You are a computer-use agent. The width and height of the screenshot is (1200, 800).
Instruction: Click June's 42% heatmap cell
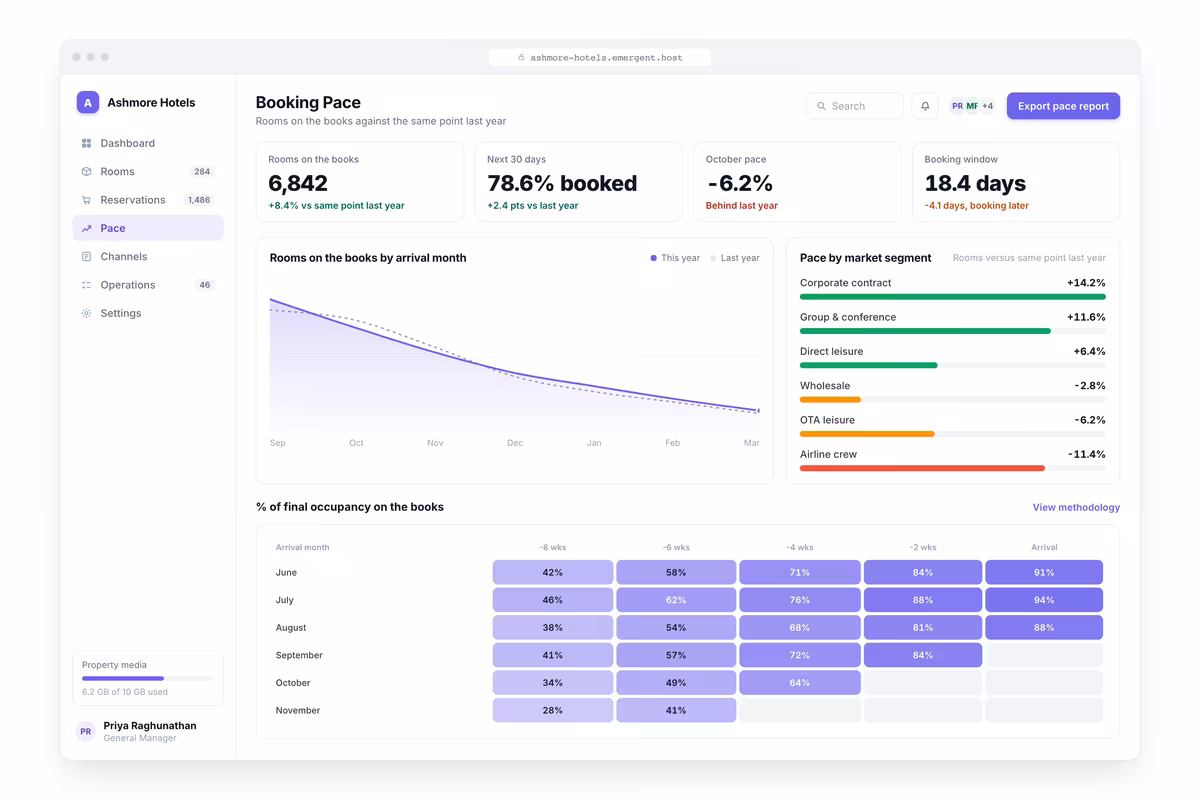553,572
